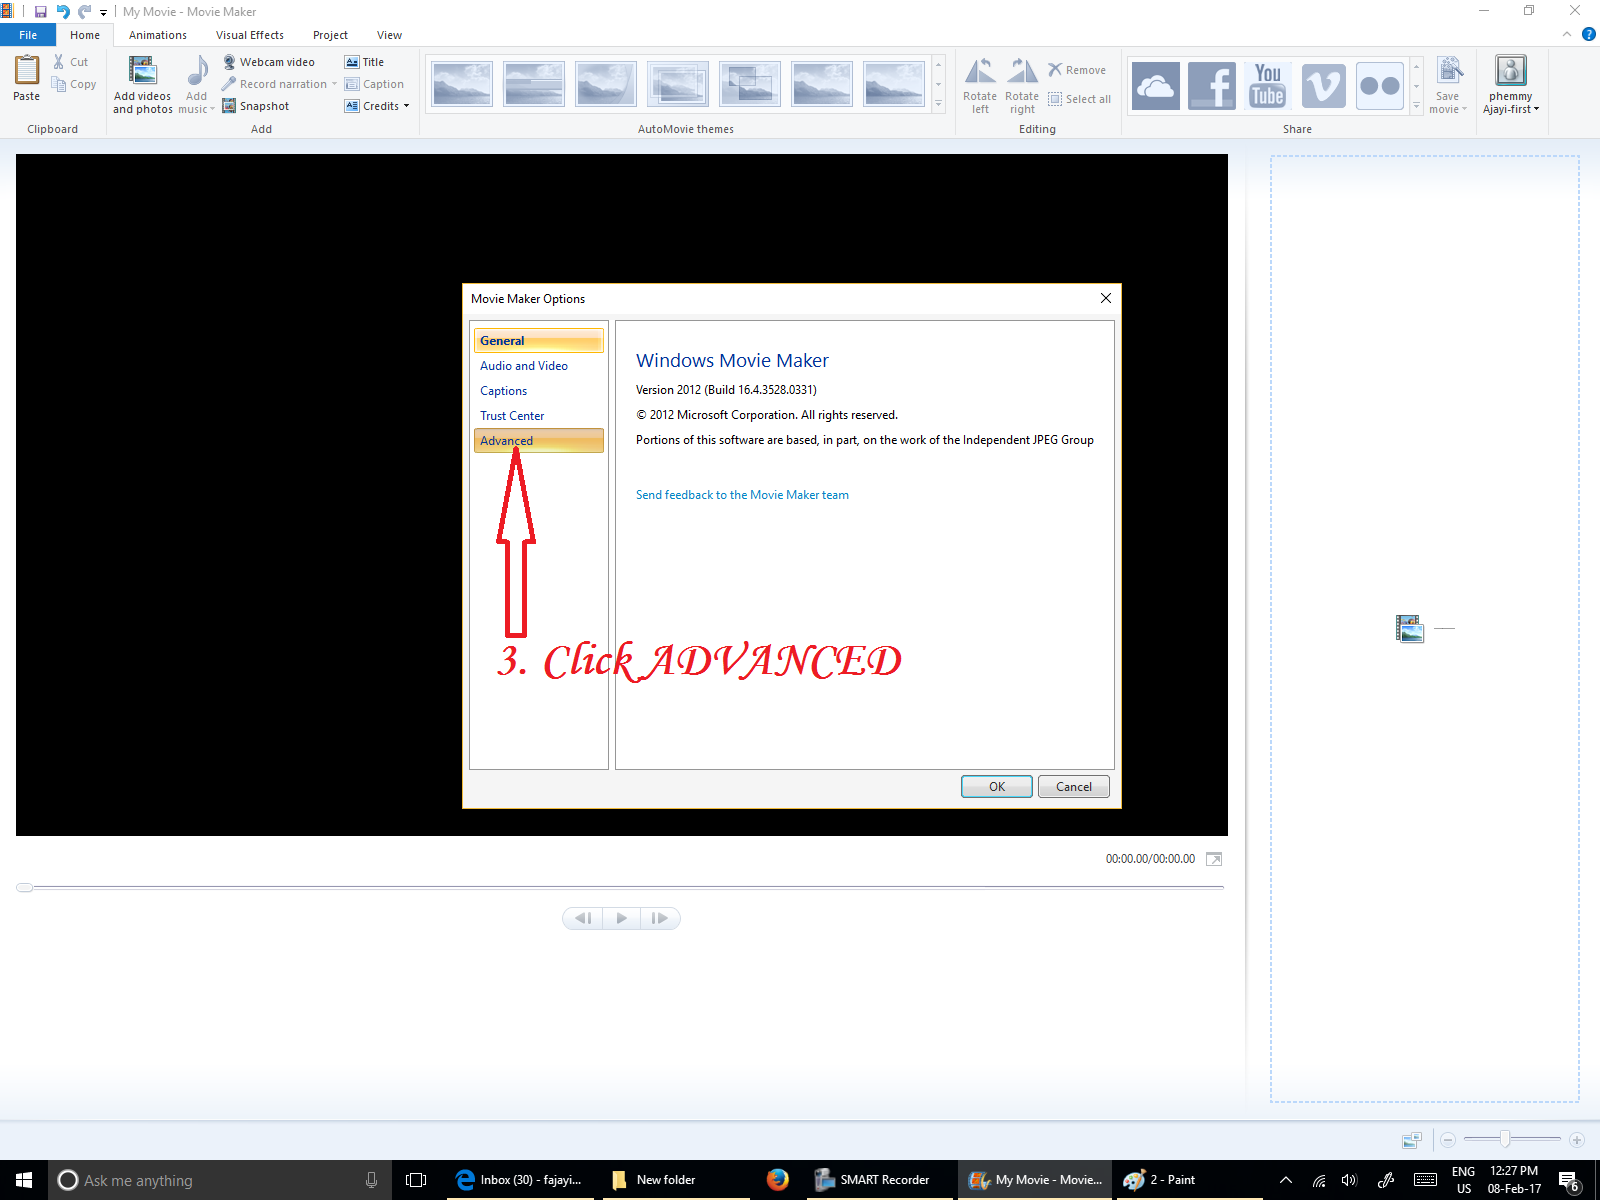This screenshot has width=1600, height=1200.
Task: Share the movie to Facebook
Action: pos(1211,86)
